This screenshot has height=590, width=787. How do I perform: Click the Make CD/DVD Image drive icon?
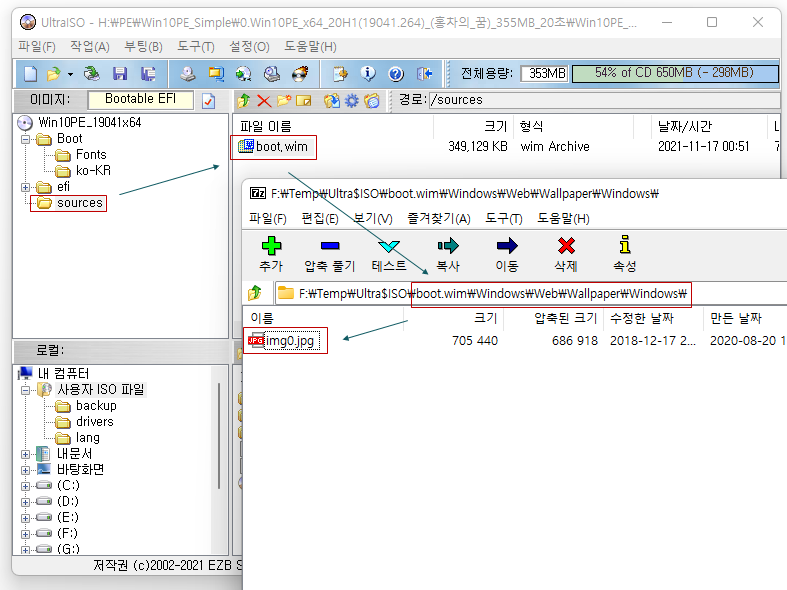point(188,74)
